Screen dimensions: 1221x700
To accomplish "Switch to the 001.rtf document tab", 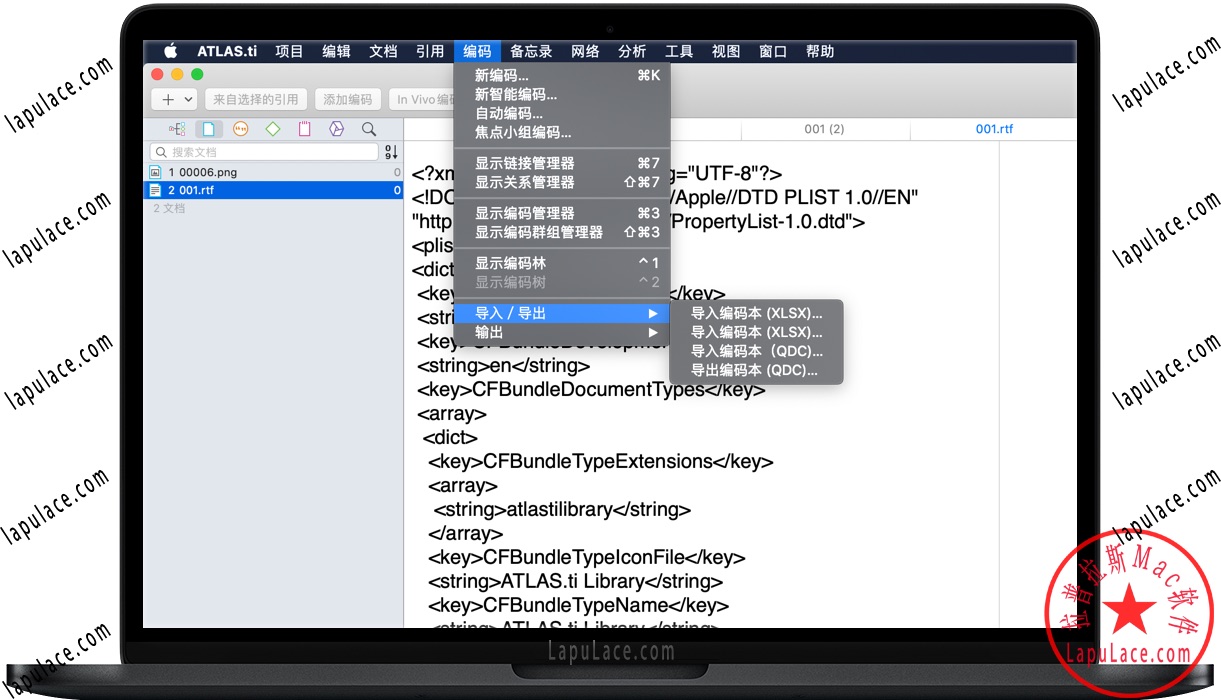I will point(994,129).
